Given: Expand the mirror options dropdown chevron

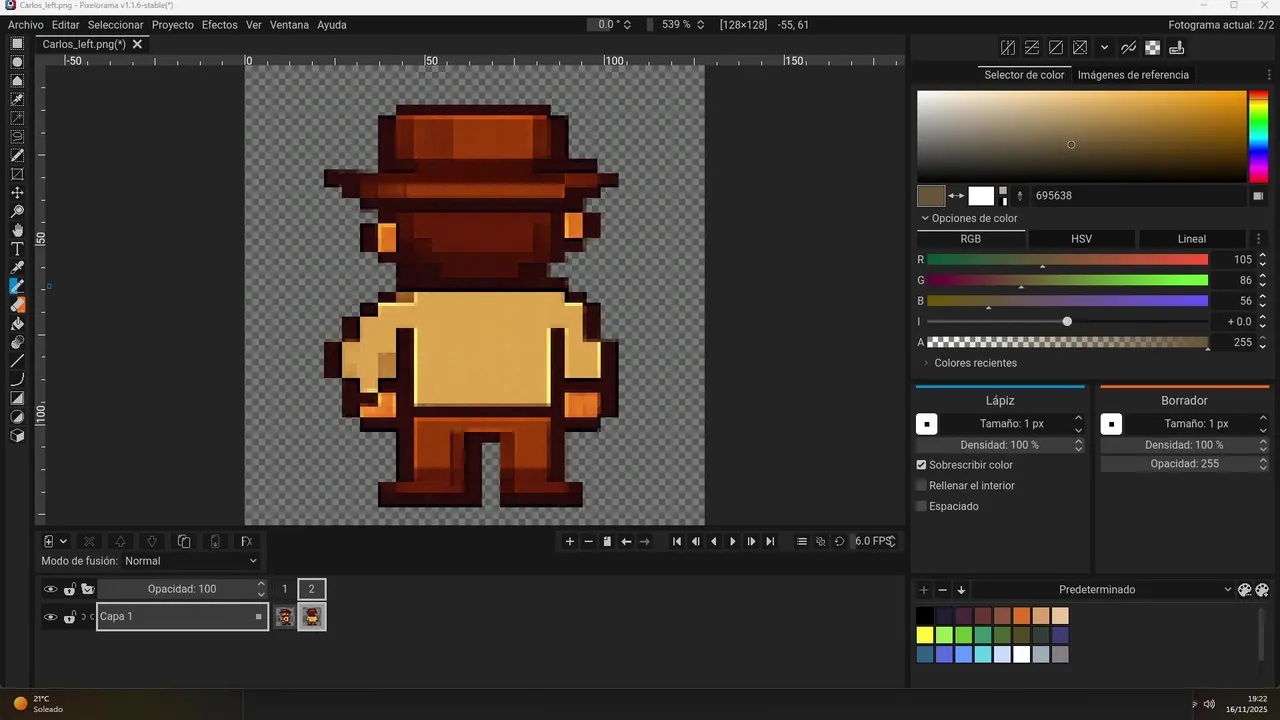Looking at the screenshot, I should [x=1104, y=47].
